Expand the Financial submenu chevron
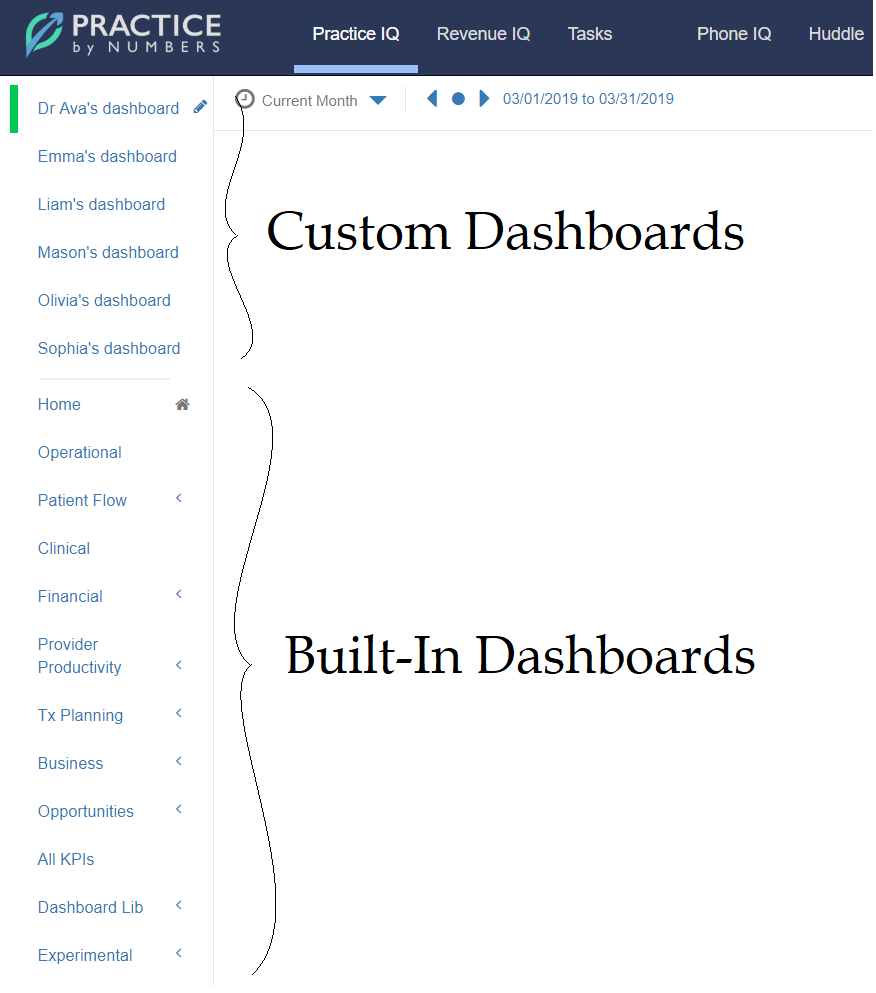Image resolution: width=876 pixels, height=993 pixels. click(x=179, y=596)
